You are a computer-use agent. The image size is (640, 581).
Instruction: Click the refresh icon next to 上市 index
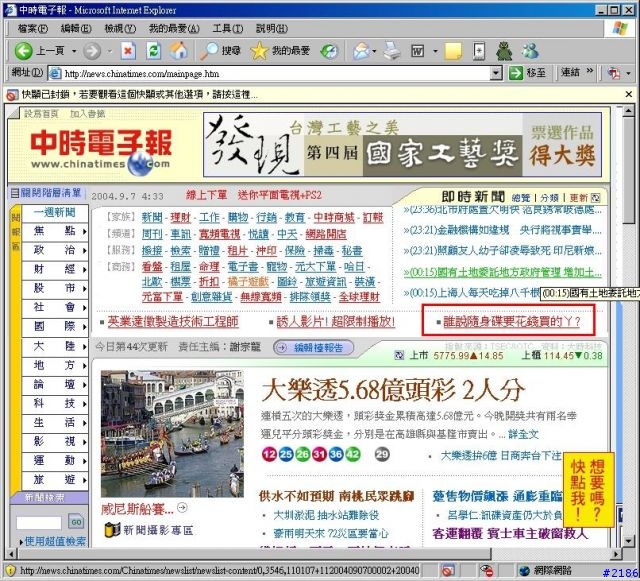tap(399, 355)
